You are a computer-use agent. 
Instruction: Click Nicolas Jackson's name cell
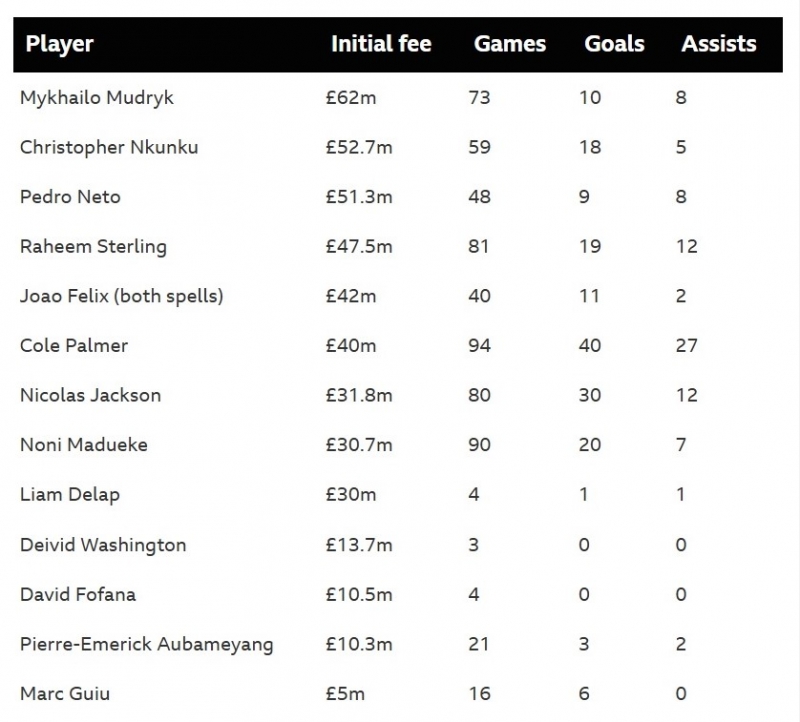pyautogui.click(x=90, y=395)
